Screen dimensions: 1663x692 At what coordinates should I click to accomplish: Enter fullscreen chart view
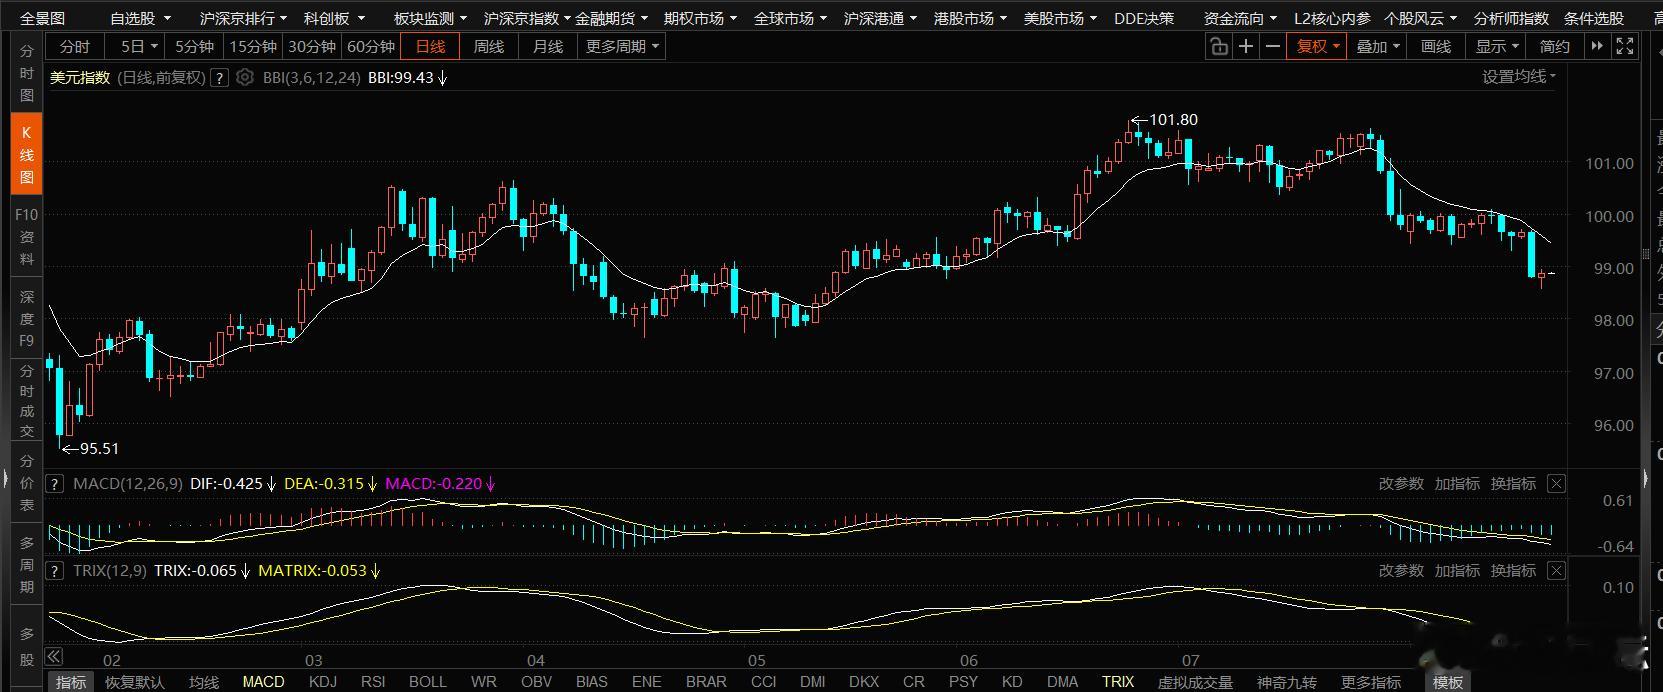pyautogui.click(x=1625, y=46)
